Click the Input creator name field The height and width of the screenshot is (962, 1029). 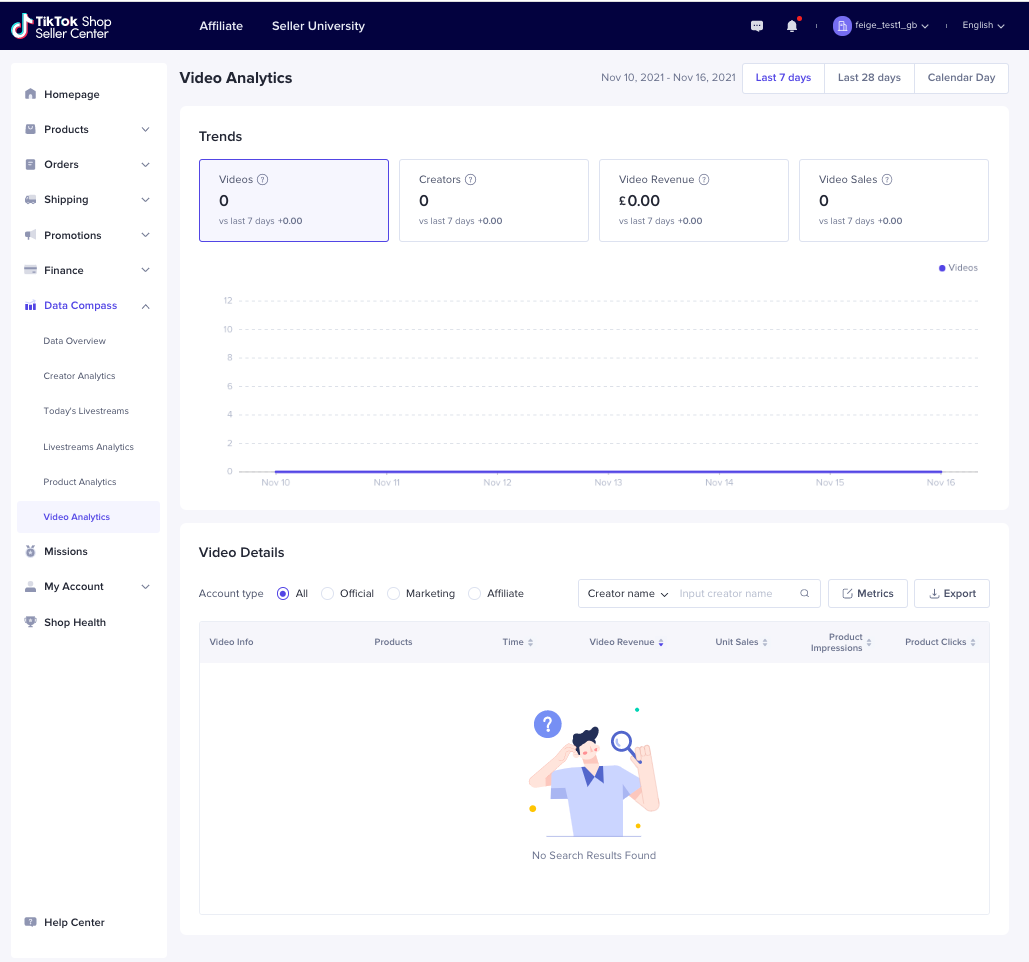click(735, 594)
